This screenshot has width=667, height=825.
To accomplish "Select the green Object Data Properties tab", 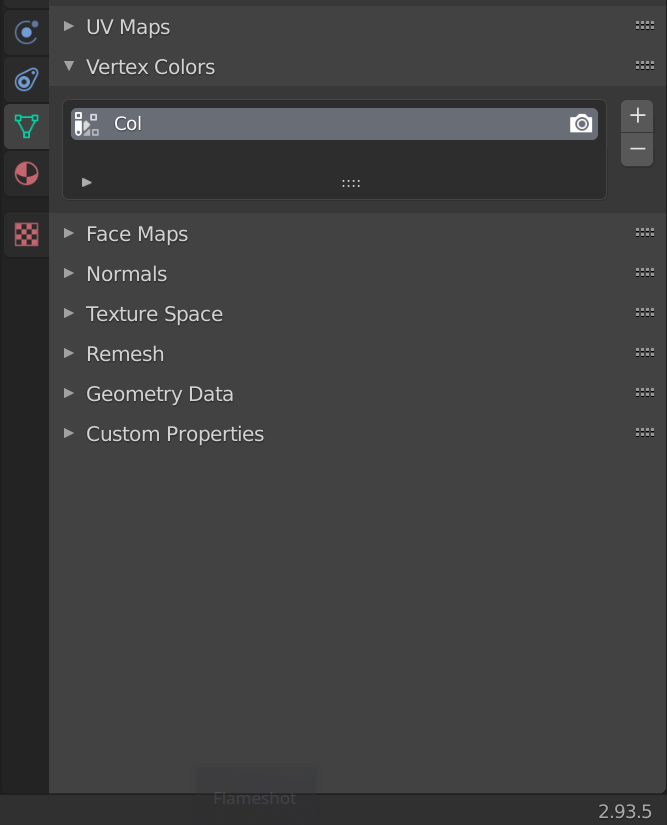I will [x=27, y=126].
